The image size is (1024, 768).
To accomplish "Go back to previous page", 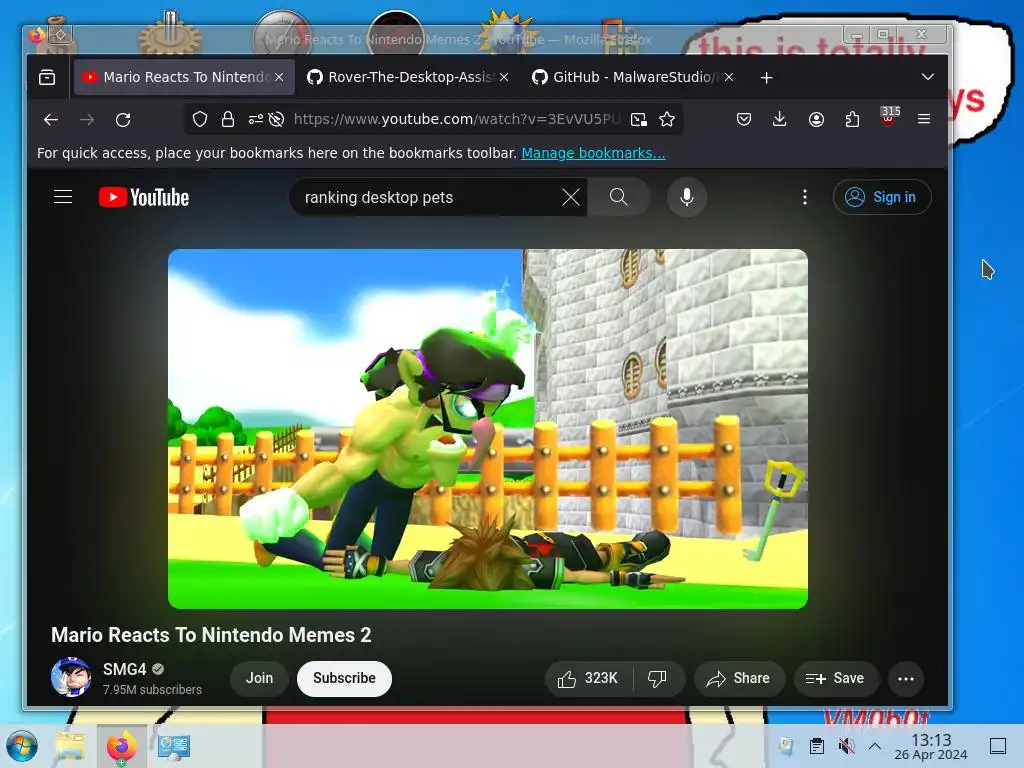I will [x=51, y=120].
